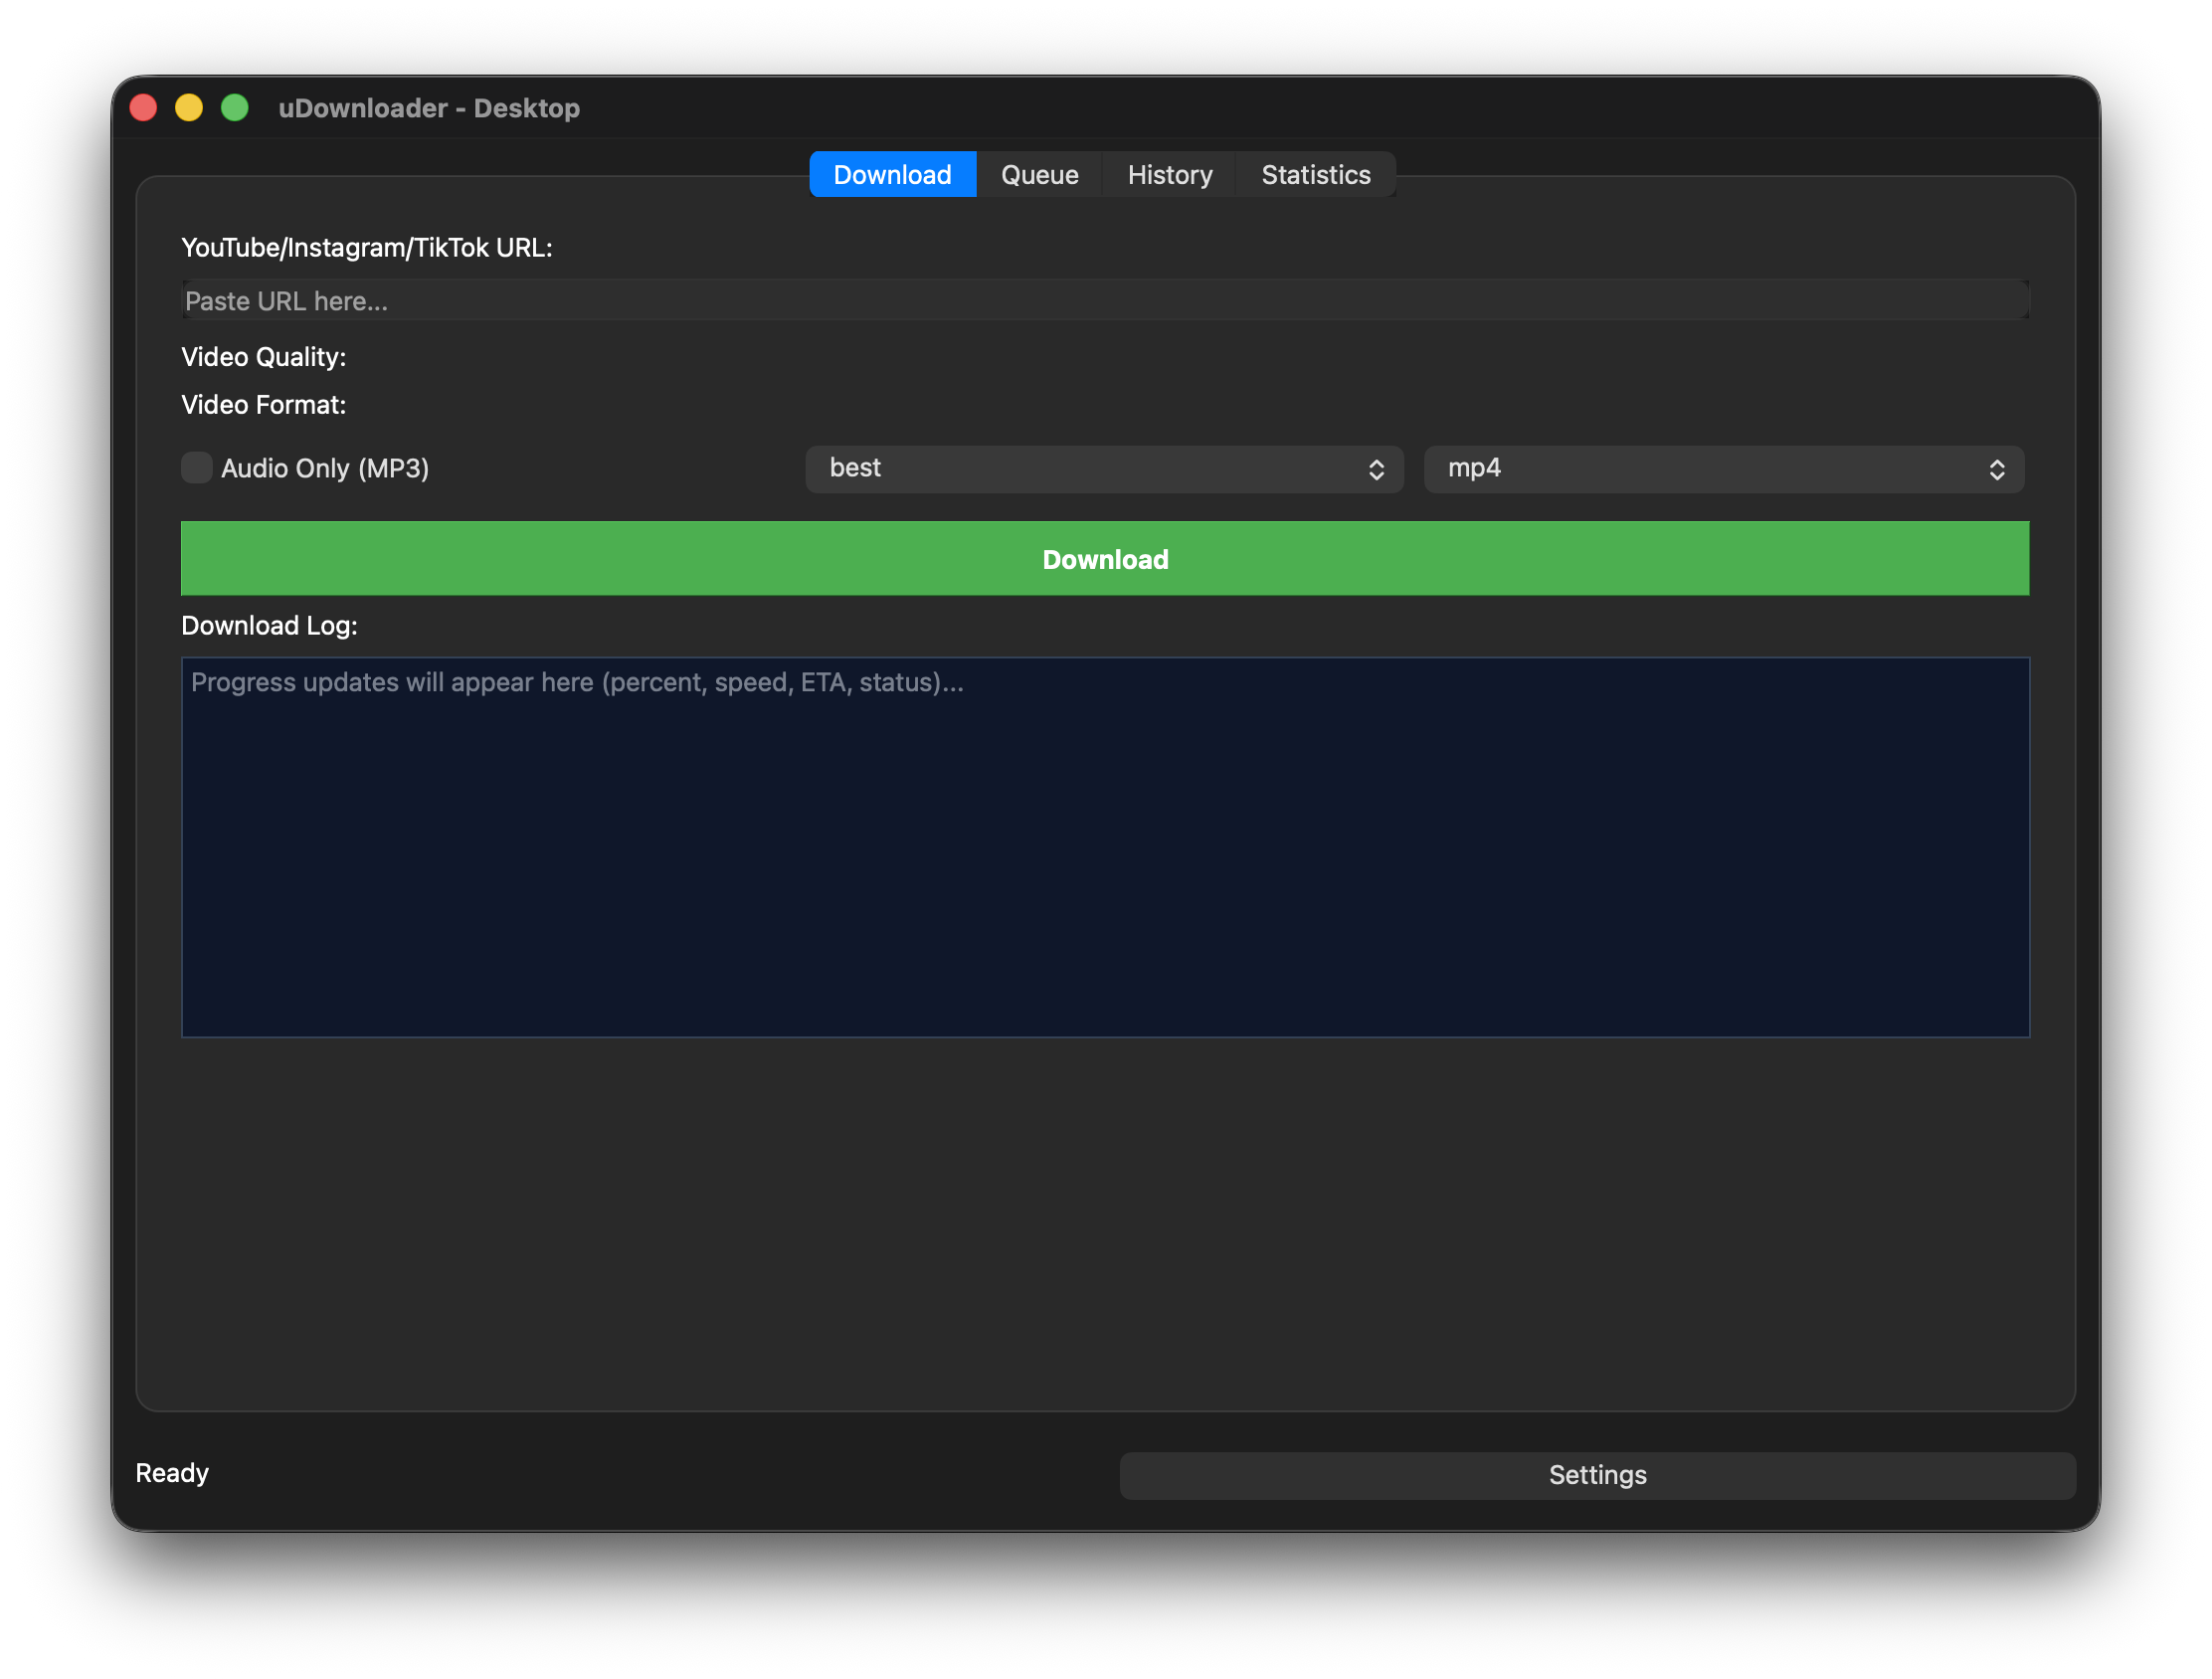
Task: Open Settings from the bottom bar
Action: tap(1597, 1475)
